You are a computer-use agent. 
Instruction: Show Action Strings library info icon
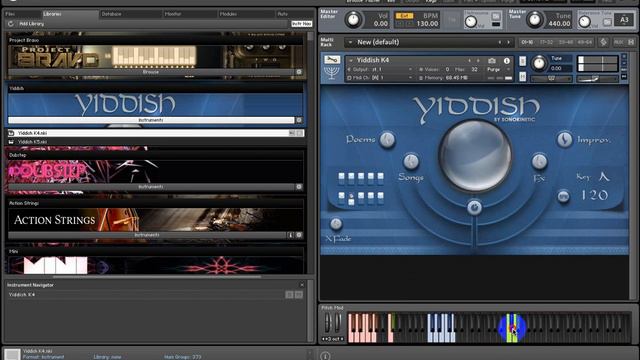tap(291, 235)
